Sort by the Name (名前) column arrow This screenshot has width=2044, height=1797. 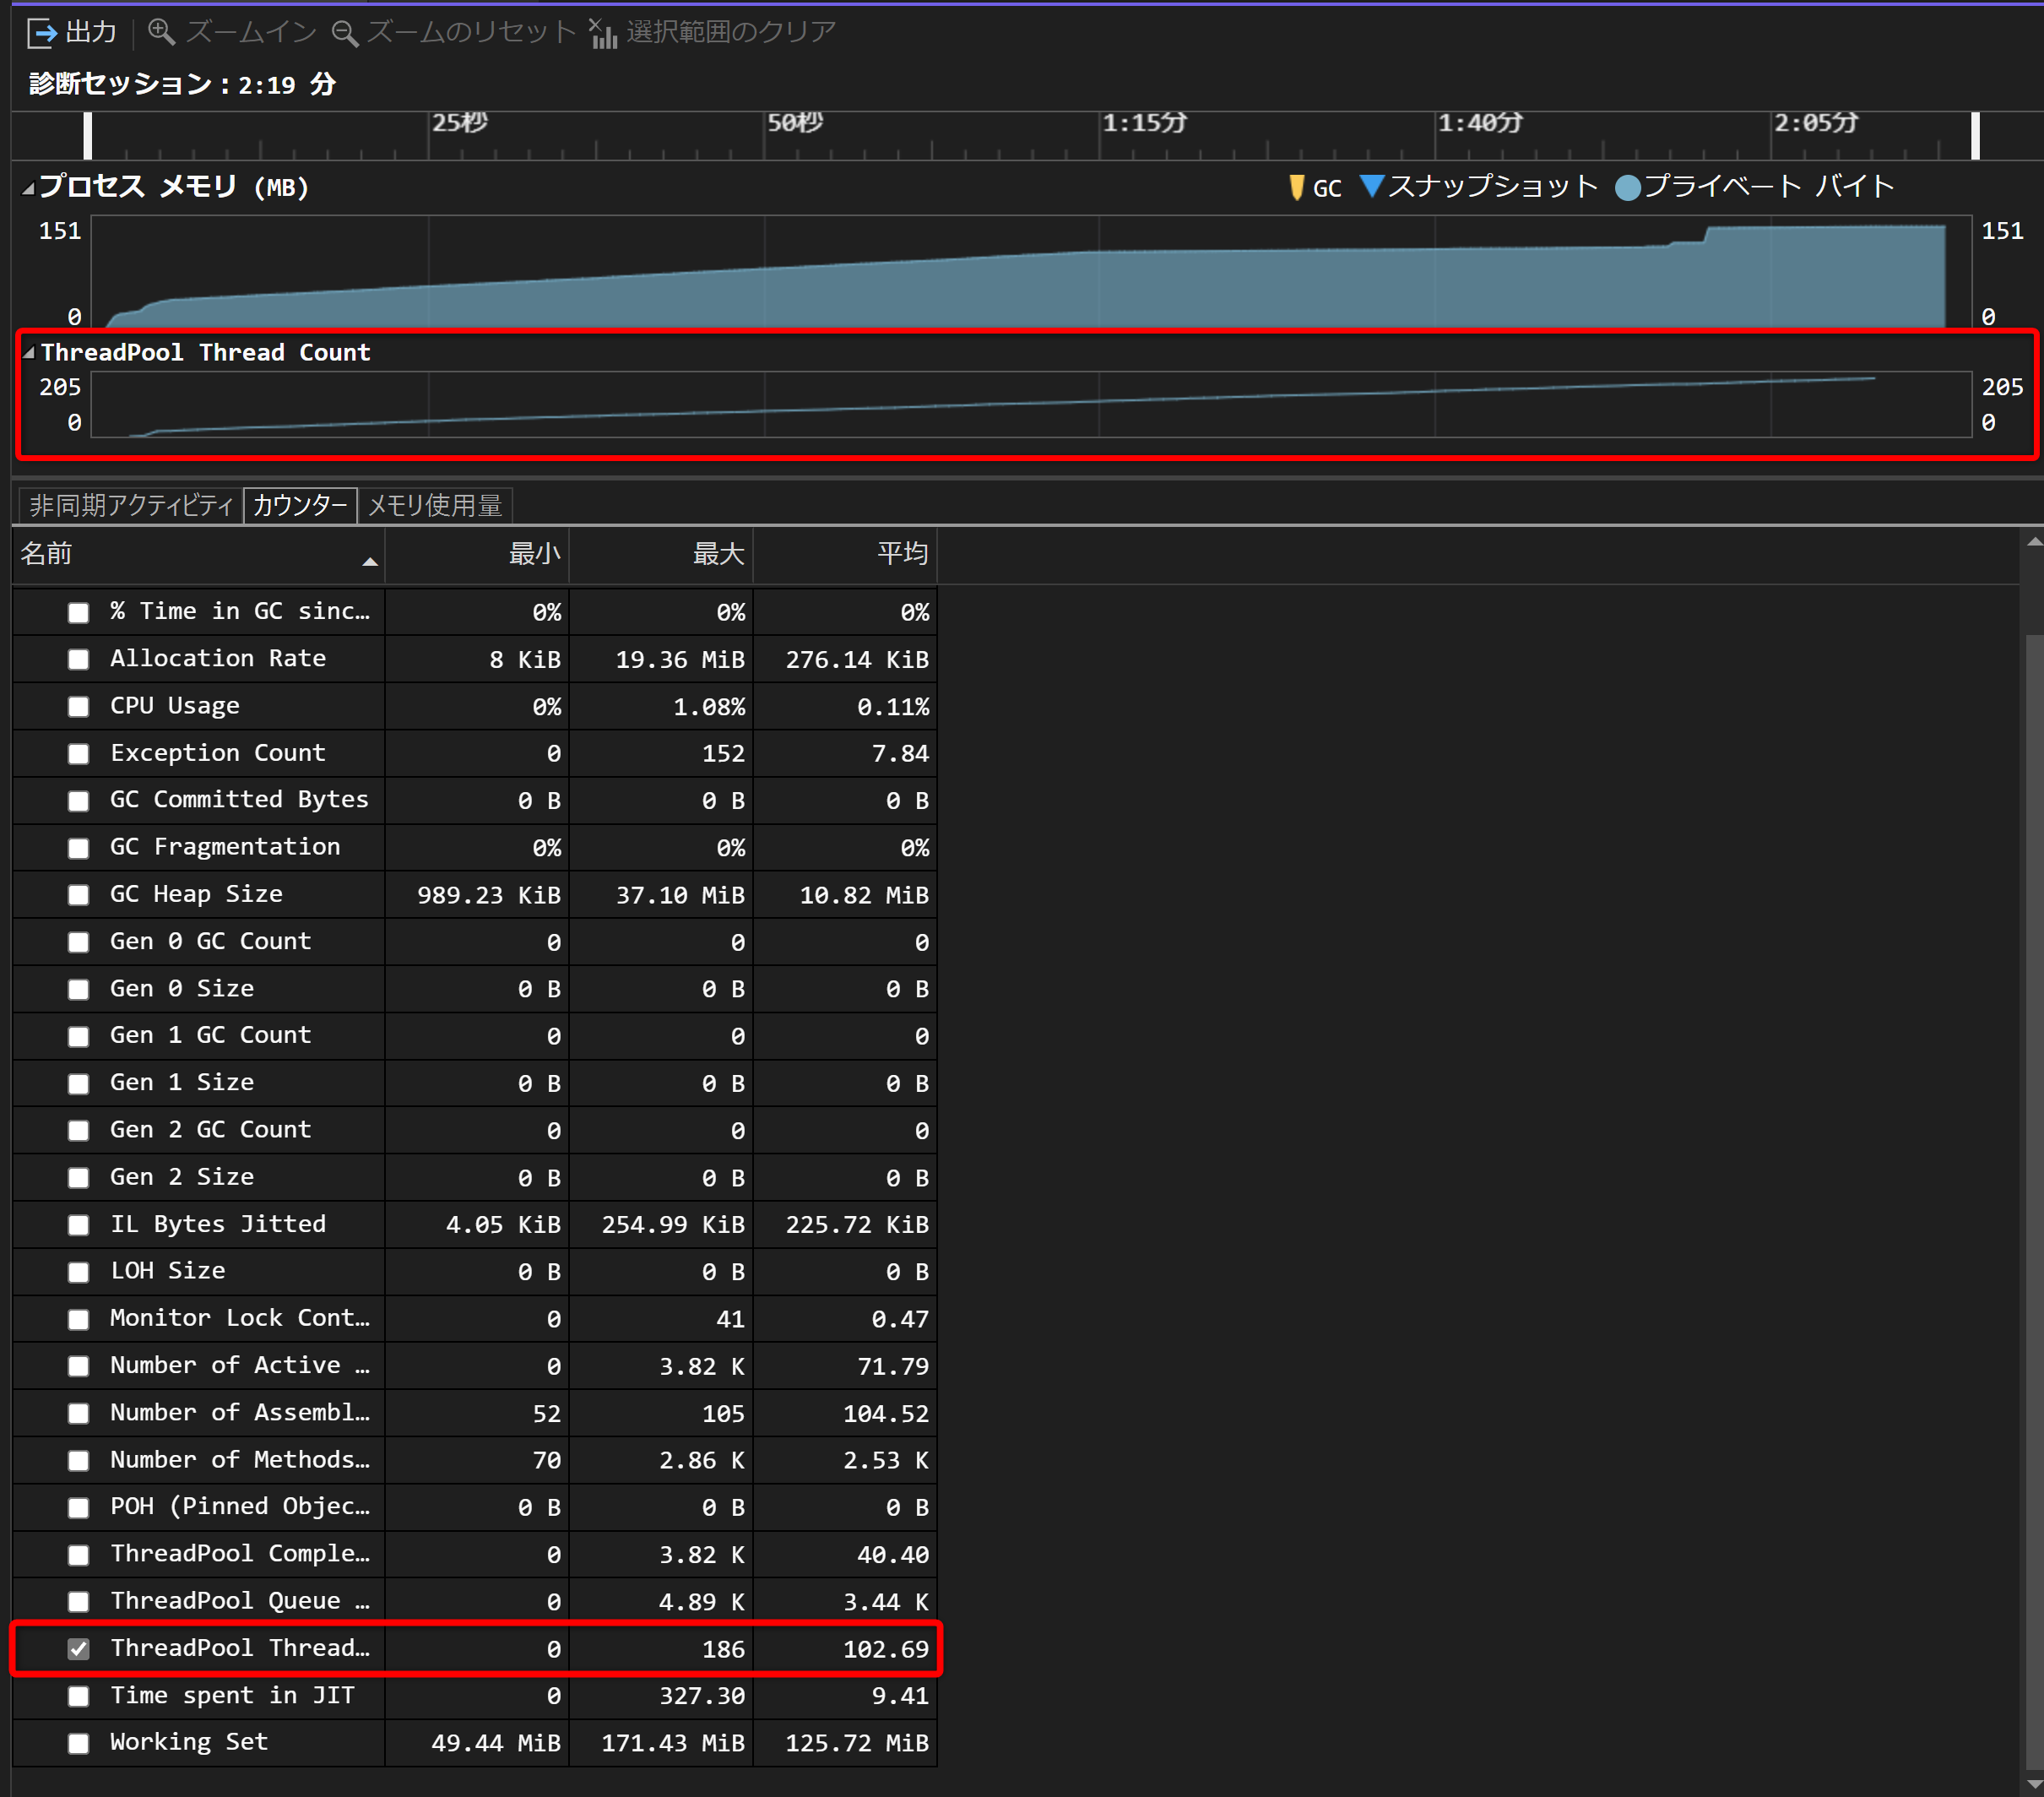click(369, 562)
